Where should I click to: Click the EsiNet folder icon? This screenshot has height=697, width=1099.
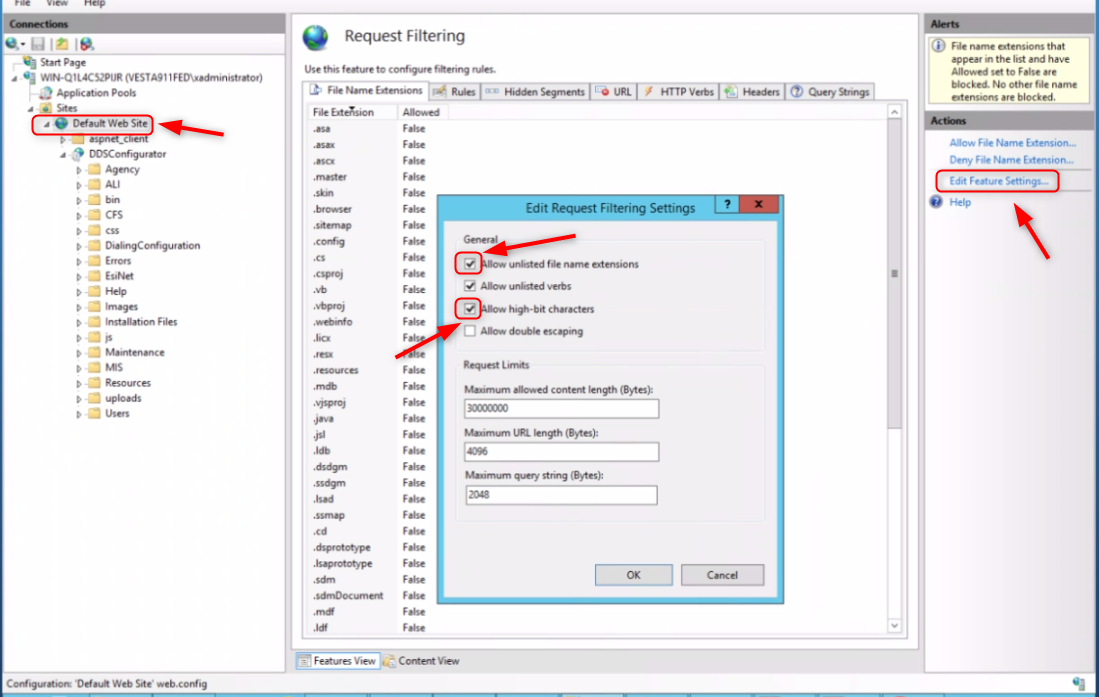pos(94,276)
